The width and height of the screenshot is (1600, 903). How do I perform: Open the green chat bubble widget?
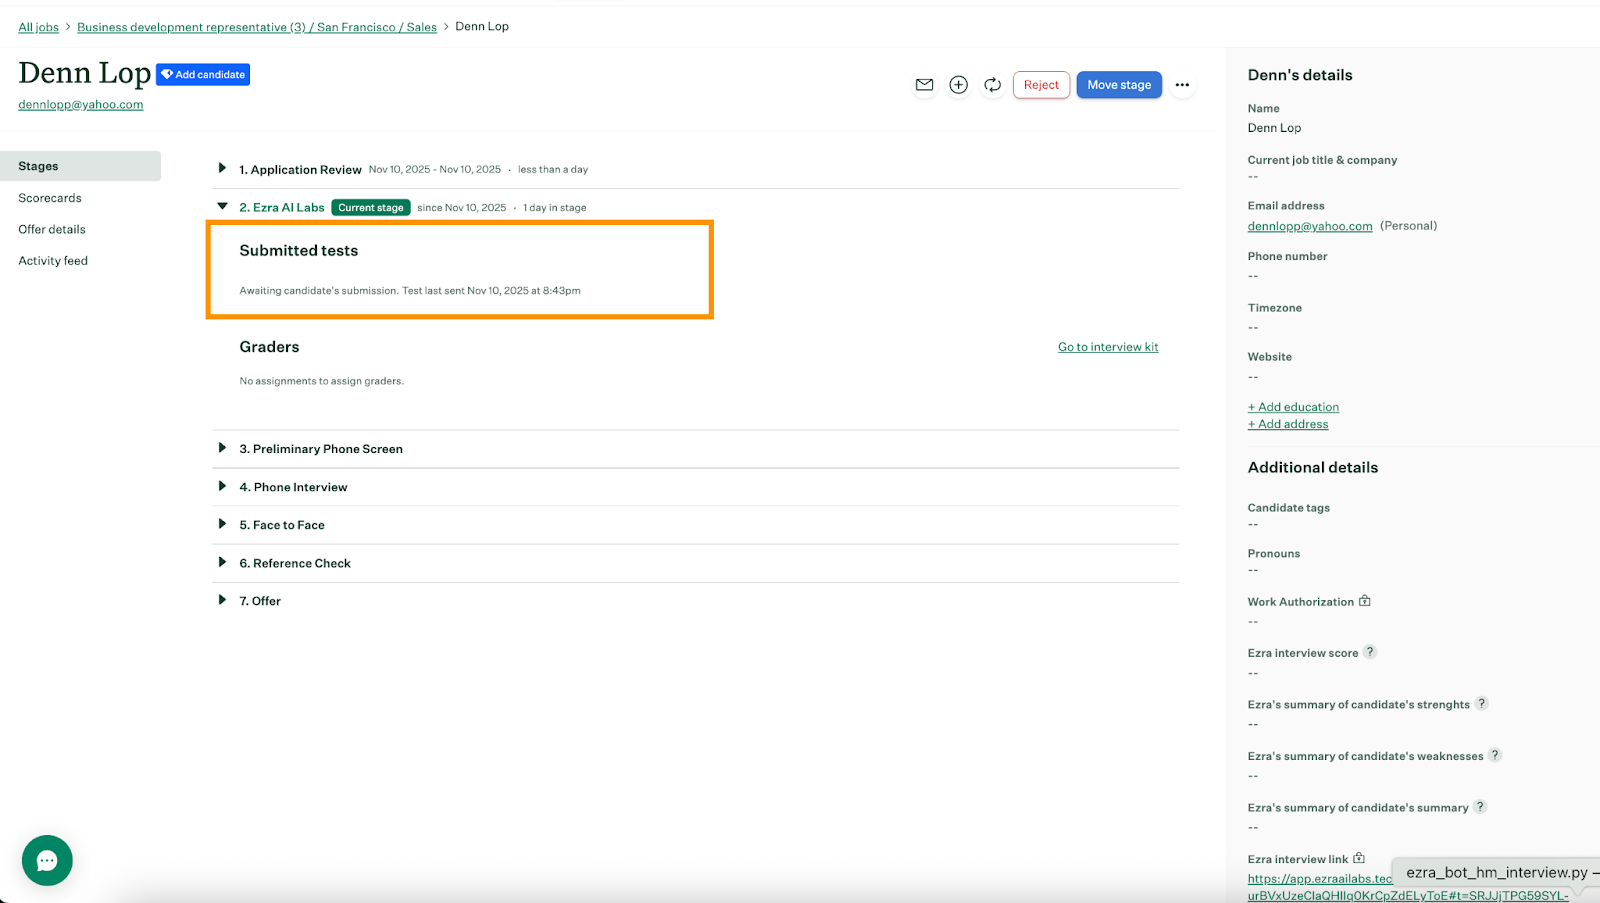coord(47,860)
